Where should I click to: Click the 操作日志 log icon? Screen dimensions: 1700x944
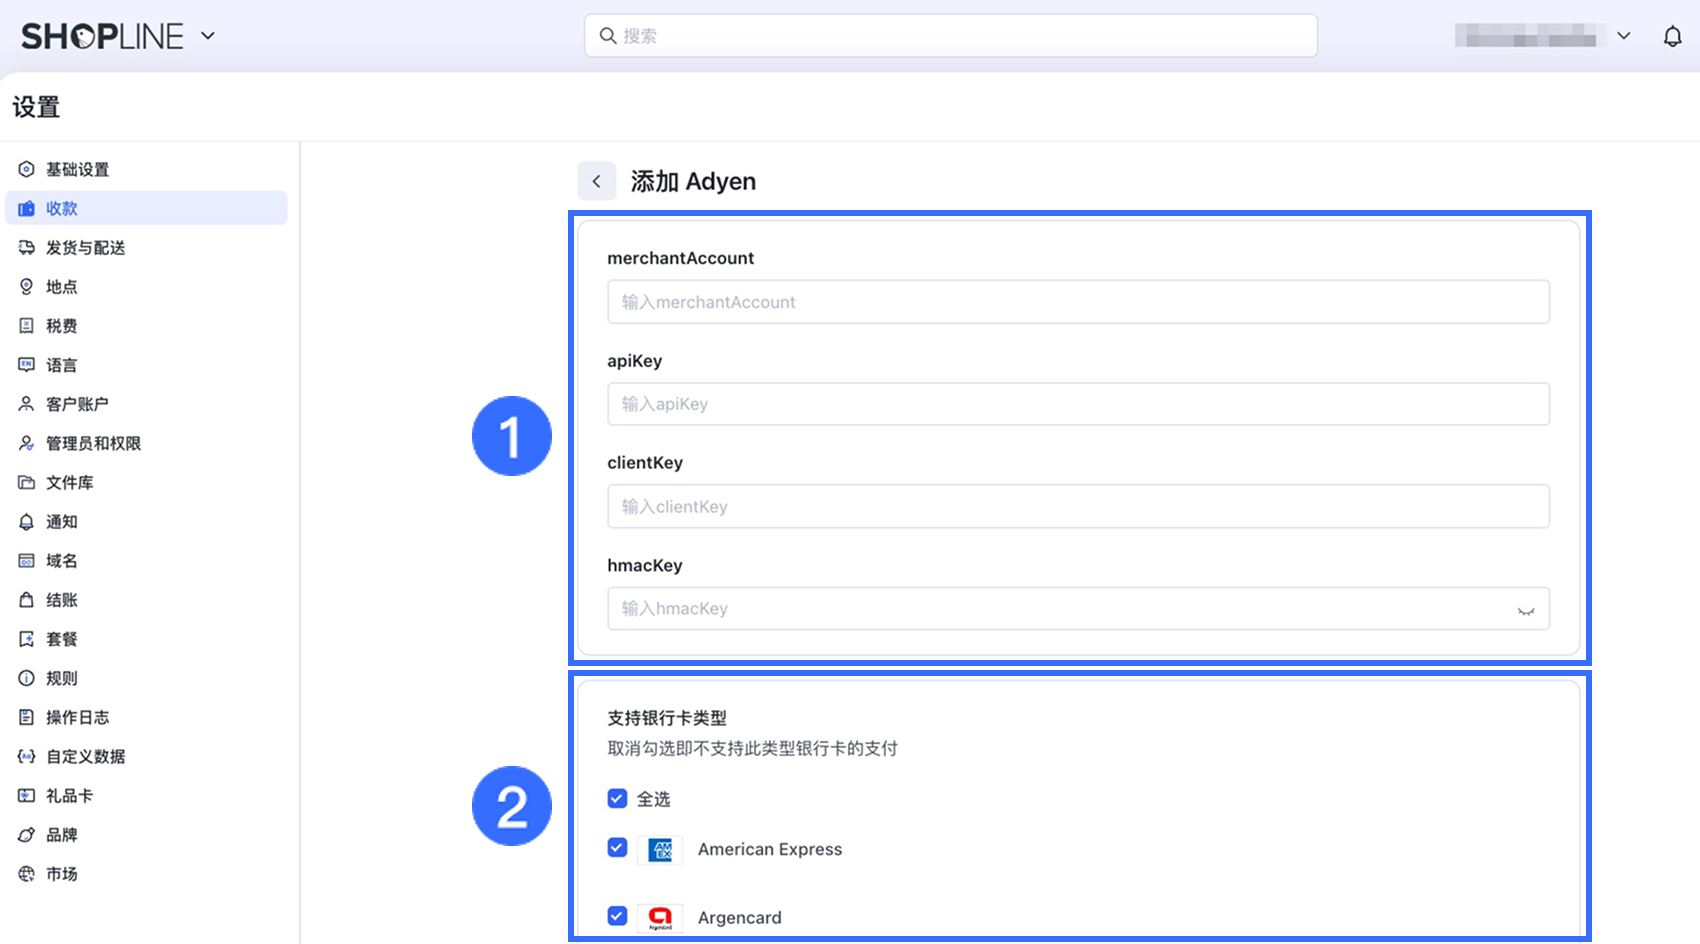27,717
